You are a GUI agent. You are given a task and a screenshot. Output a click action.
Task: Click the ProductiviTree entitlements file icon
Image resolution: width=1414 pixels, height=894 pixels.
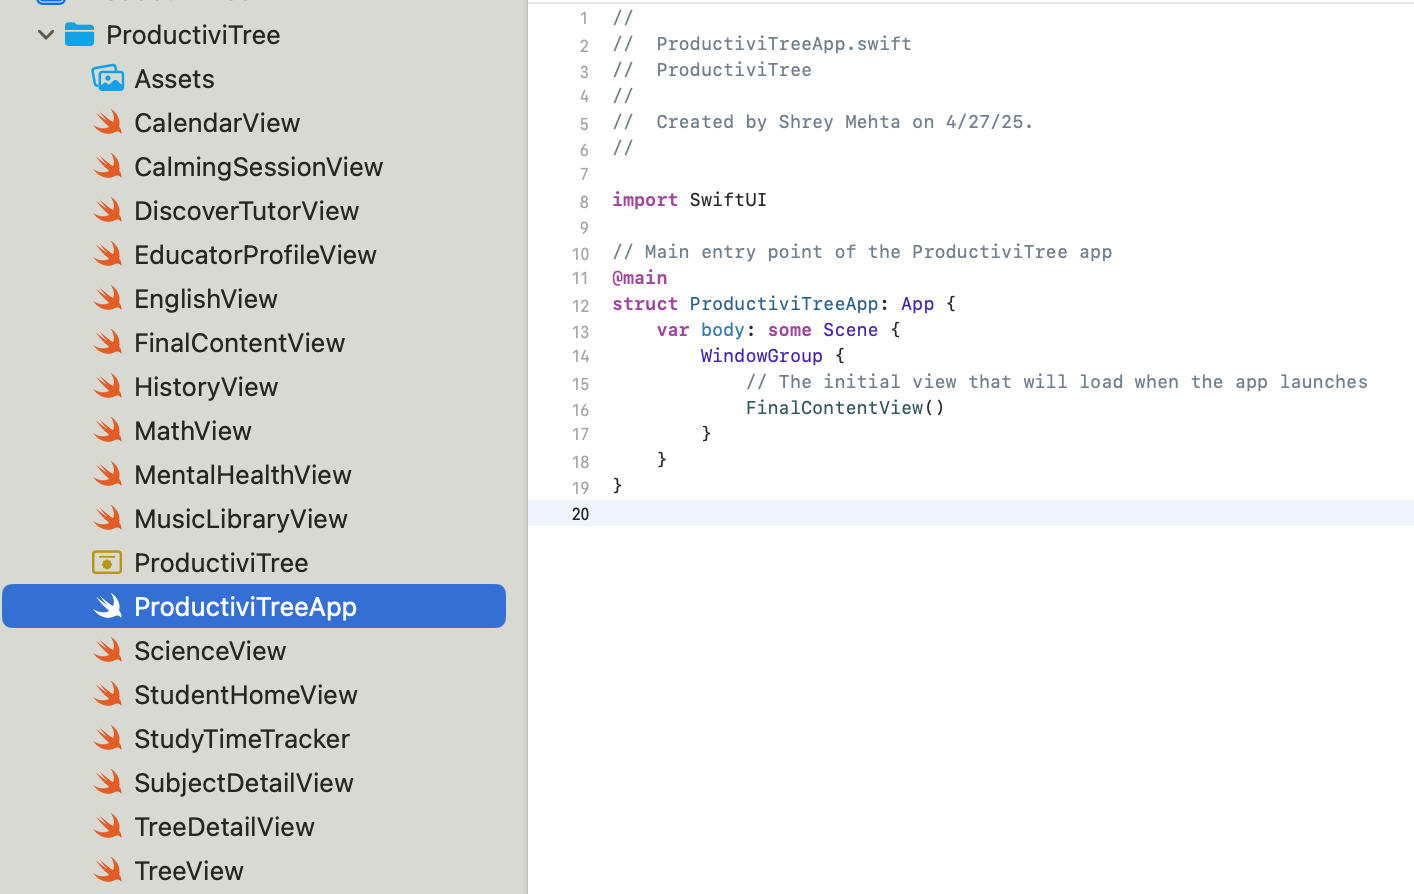click(x=107, y=562)
